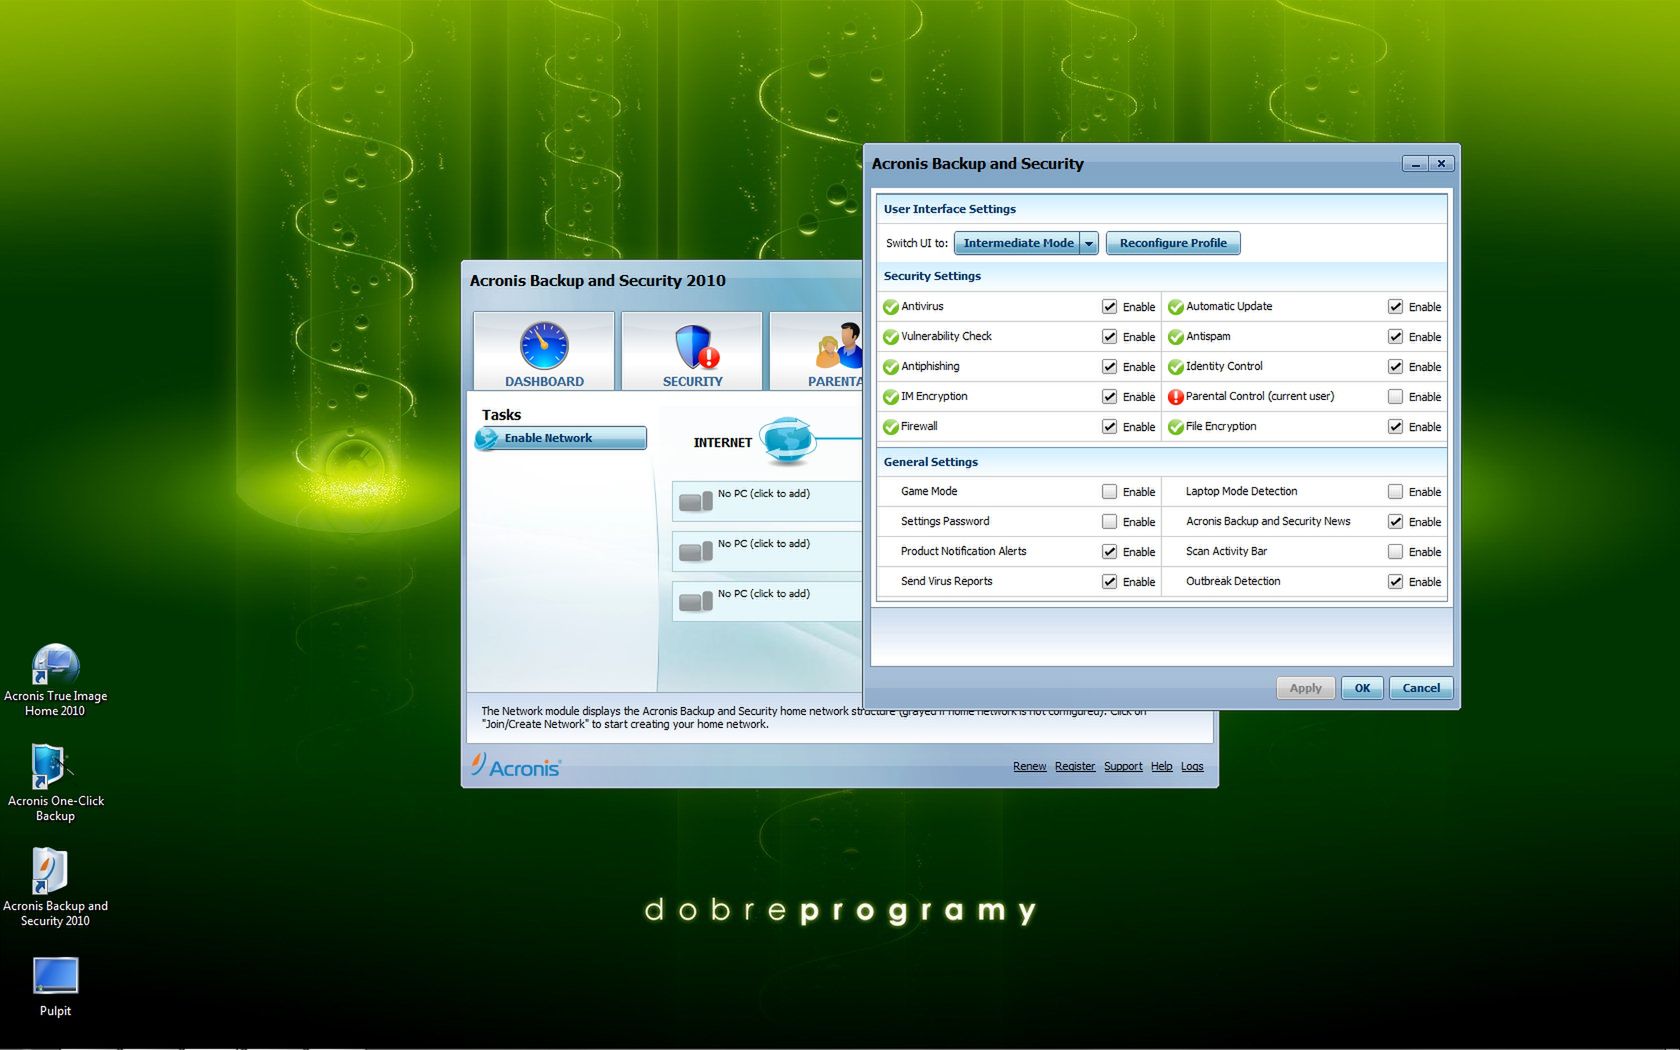Open the Logs link
Image resolution: width=1680 pixels, height=1050 pixels.
(x=1192, y=766)
